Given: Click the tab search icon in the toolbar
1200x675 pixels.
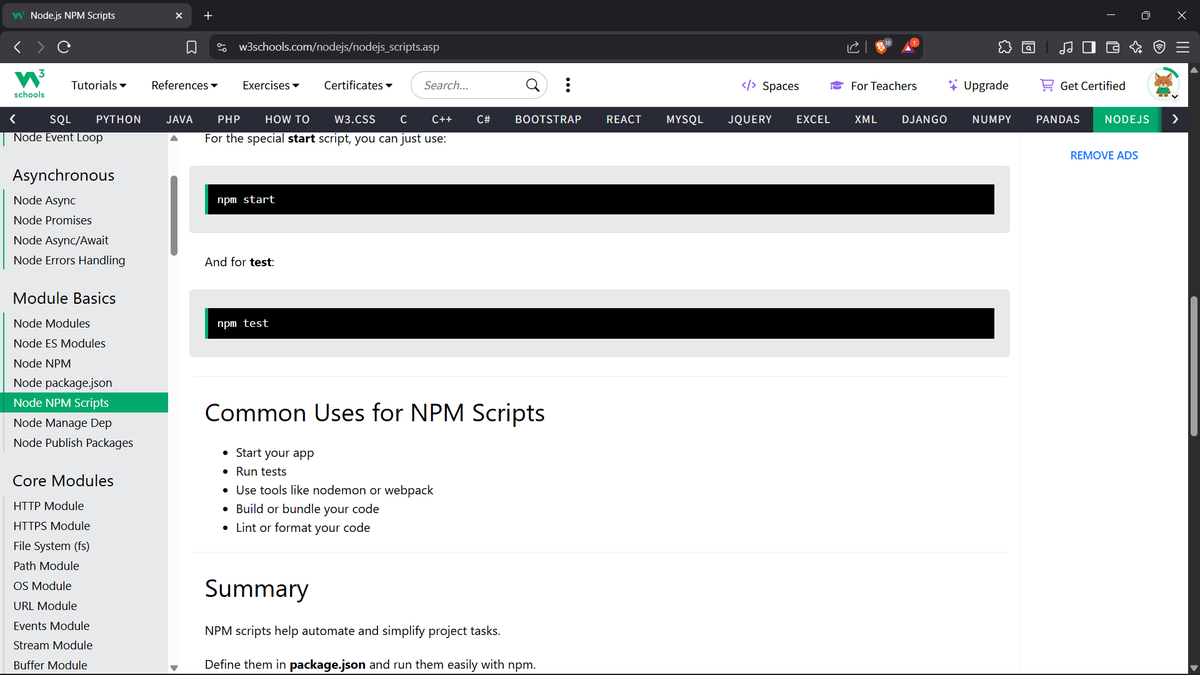Looking at the screenshot, I should pos(1029,47).
